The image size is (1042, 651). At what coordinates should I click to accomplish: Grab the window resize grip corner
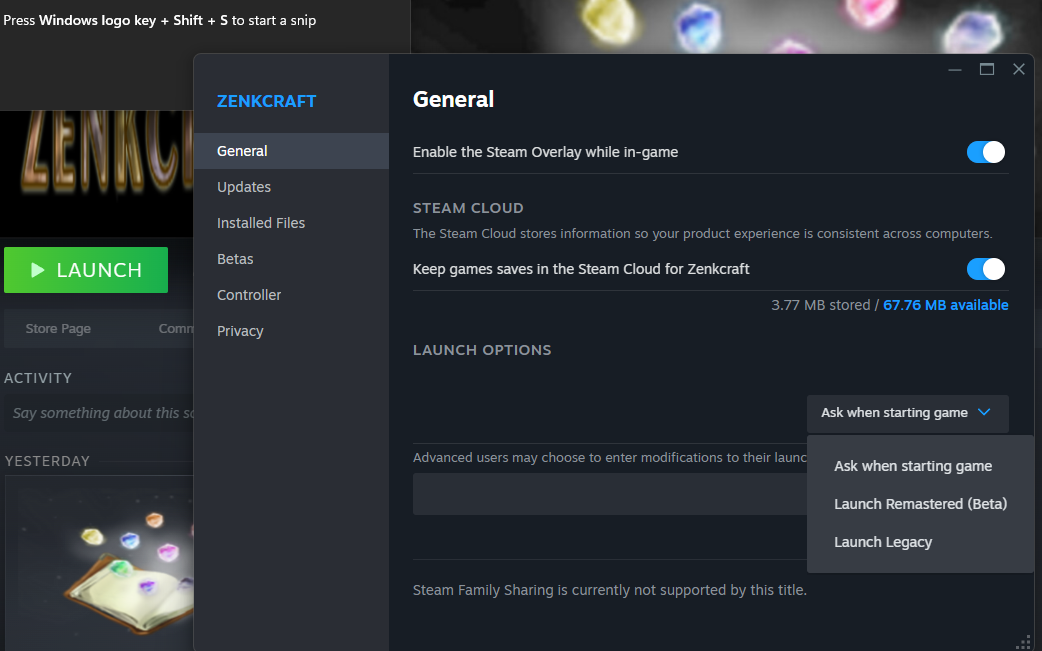[1023, 642]
